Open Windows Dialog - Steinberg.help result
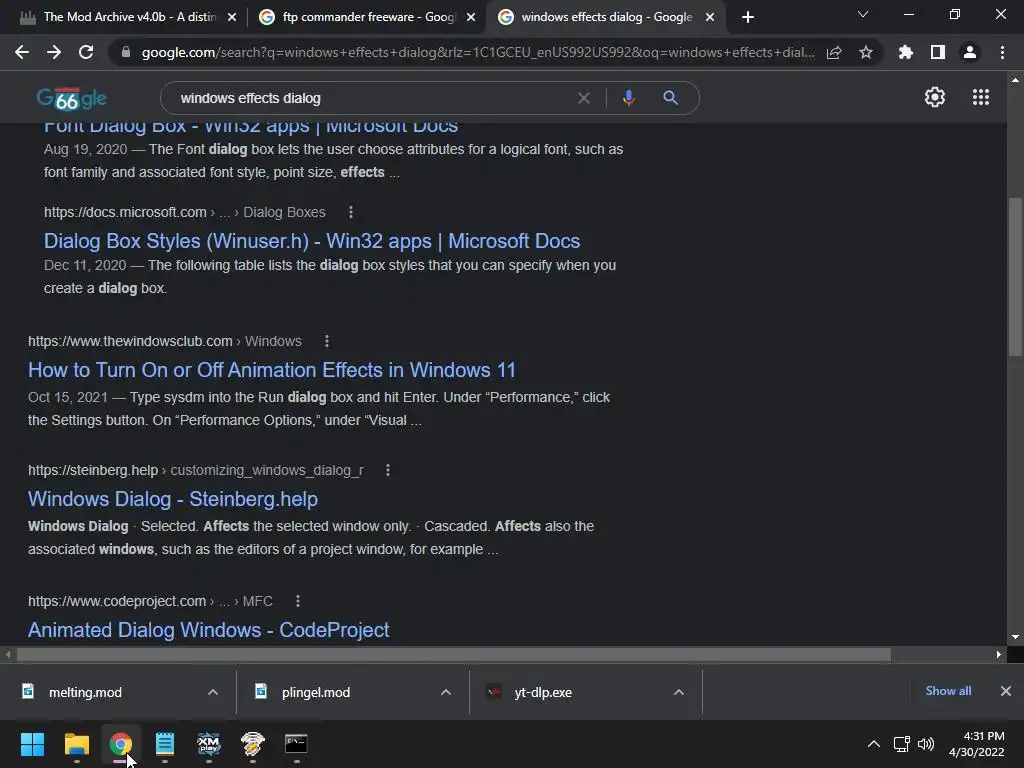The height and width of the screenshot is (768, 1024). 173,499
